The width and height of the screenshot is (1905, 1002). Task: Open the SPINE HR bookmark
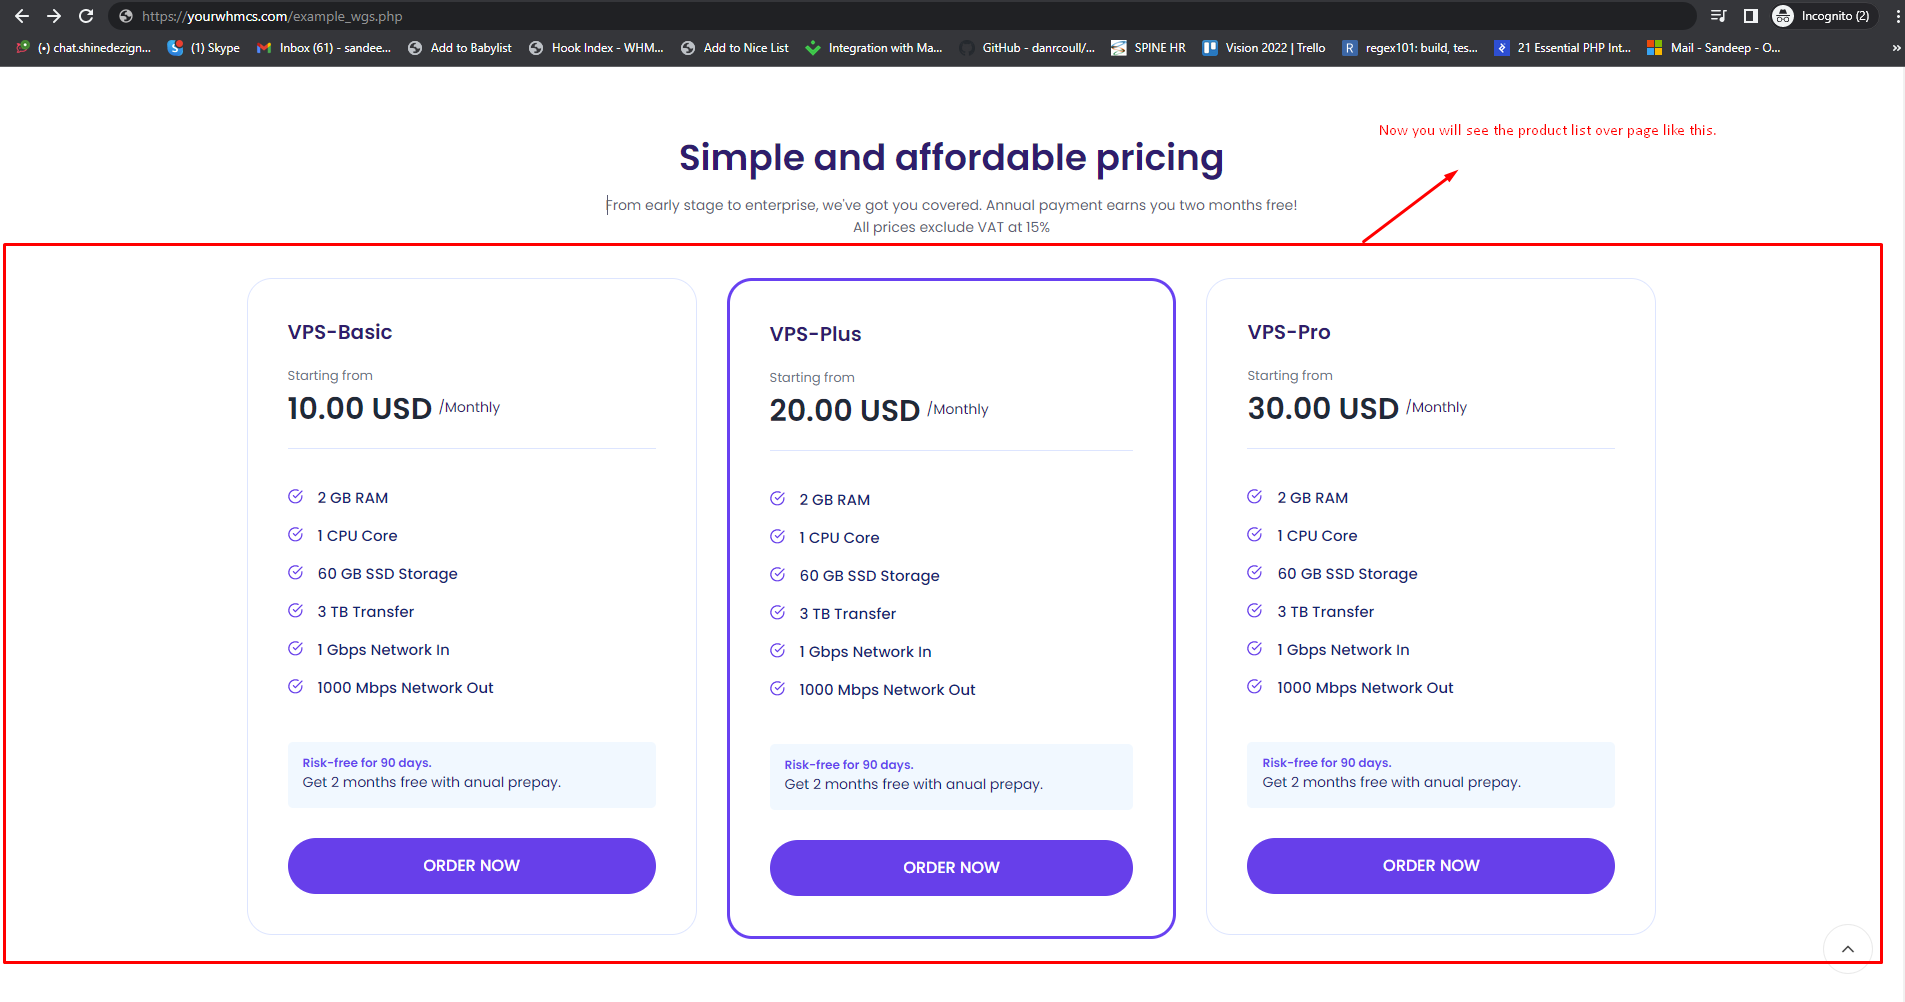point(1149,48)
